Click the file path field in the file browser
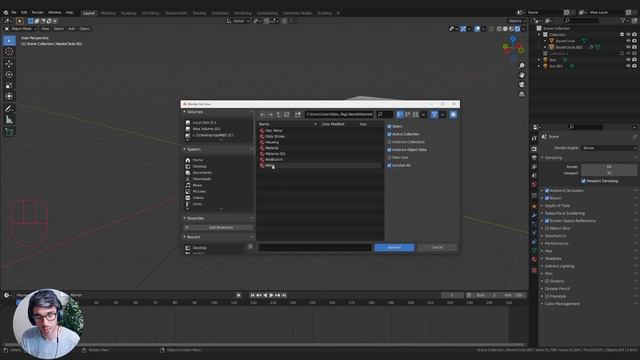Screen dimensions: 640x360 339,115
